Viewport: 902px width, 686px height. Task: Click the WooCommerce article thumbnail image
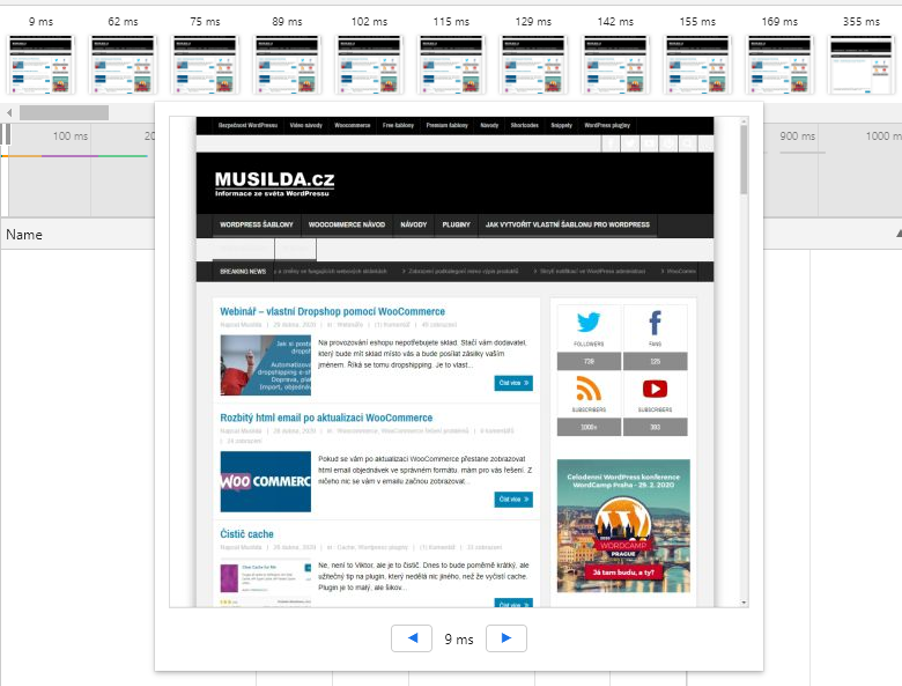pyautogui.click(x=265, y=481)
